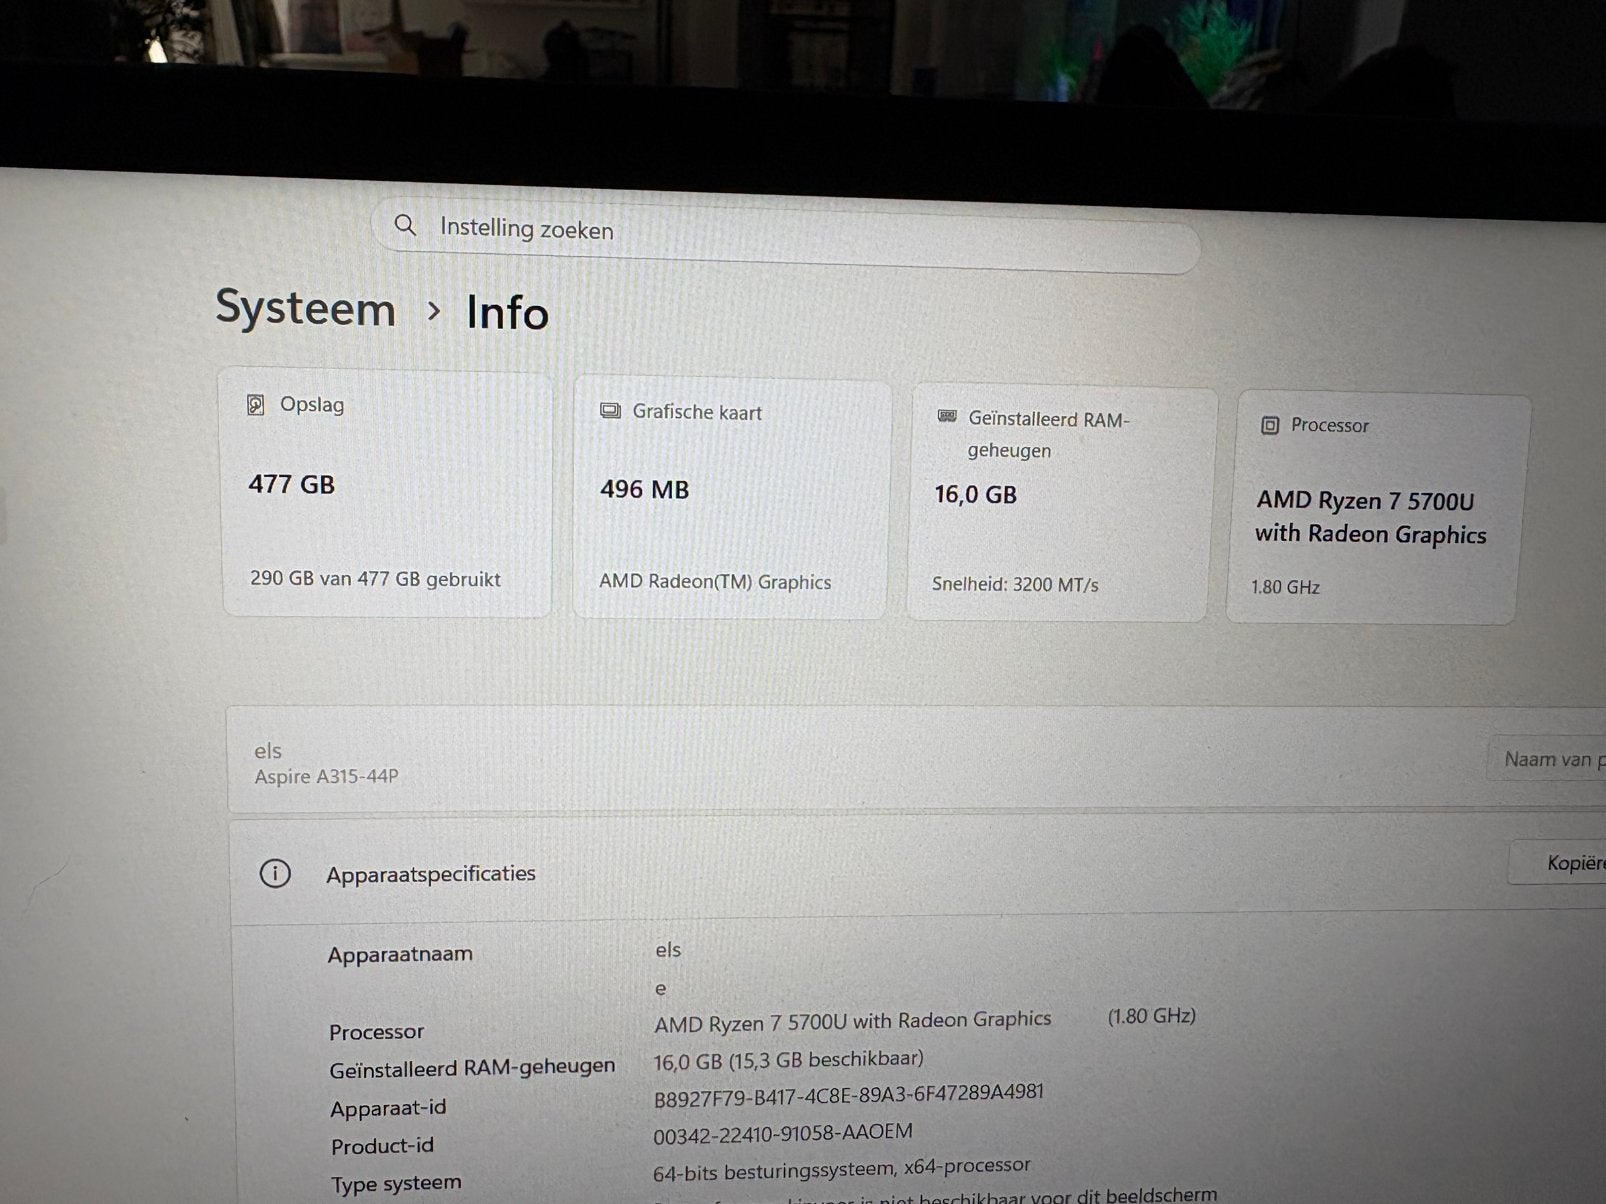The height and width of the screenshot is (1204, 1606).
Task: Click the breadcrumb chevron after Systeem
Action: [433, 311]
